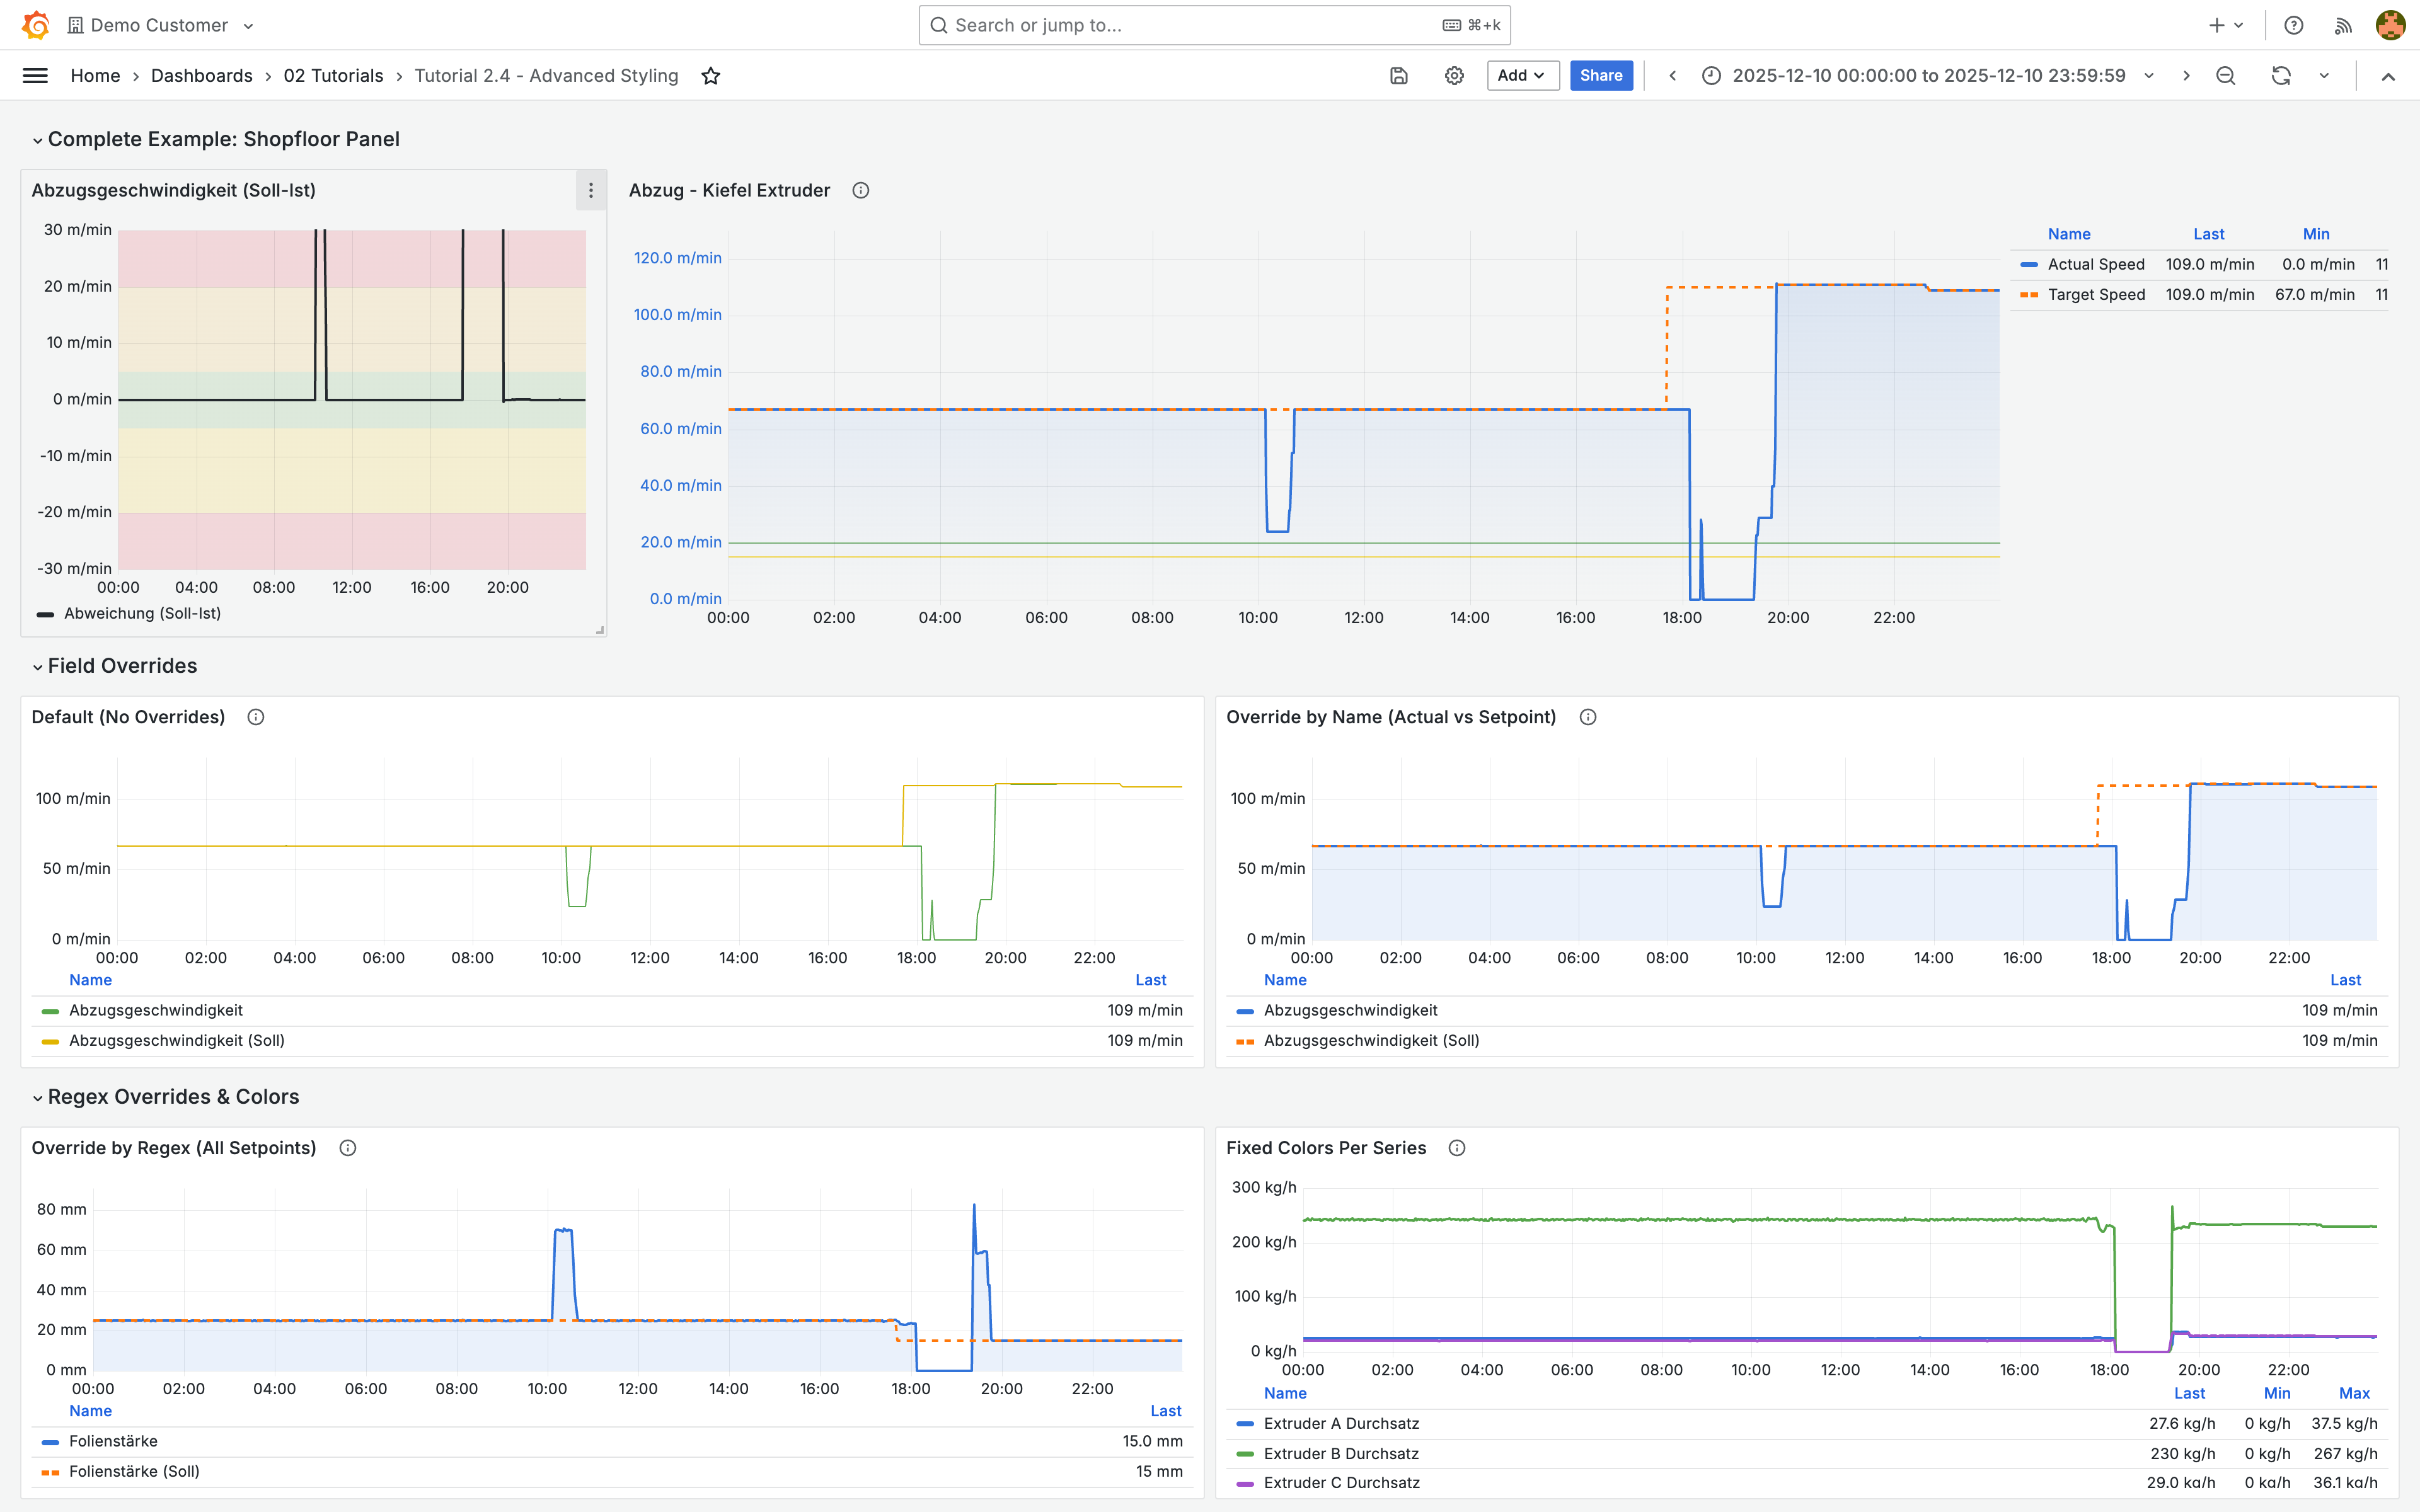Screen dimensions: 2420x1512
Task: Open the Abzugsgeschwindigkeit panel three-dot menu
Action: [591, 190]
